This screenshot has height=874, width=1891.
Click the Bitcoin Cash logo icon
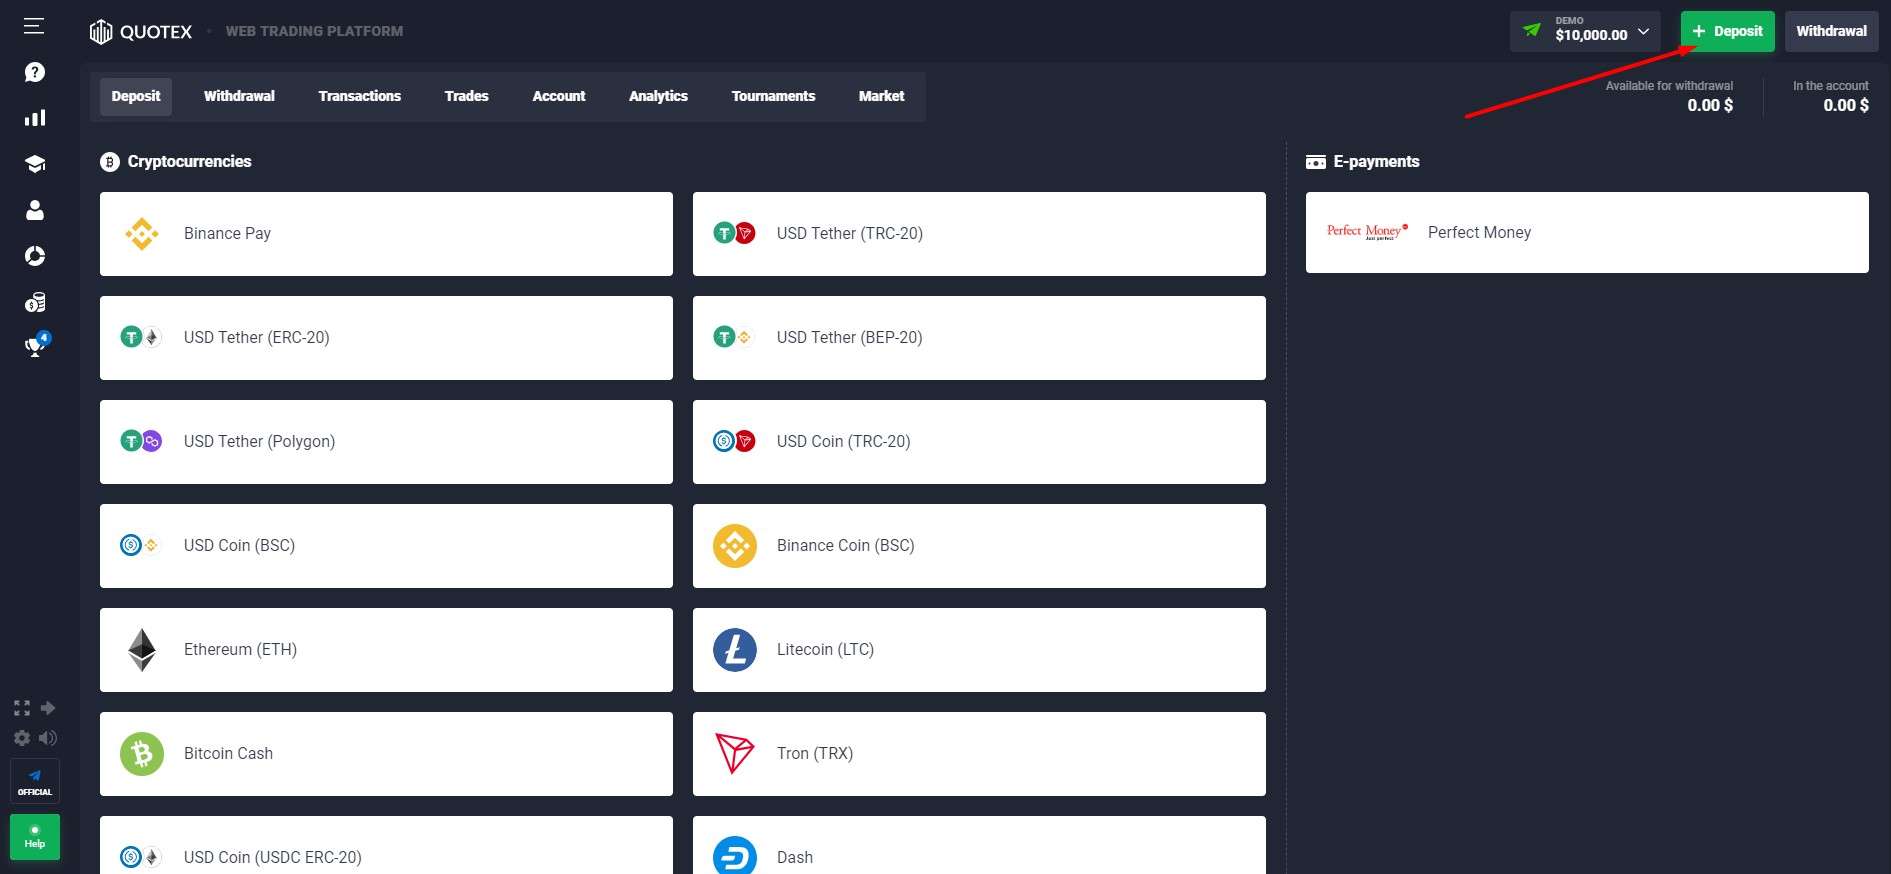click(x=142, y=754)
